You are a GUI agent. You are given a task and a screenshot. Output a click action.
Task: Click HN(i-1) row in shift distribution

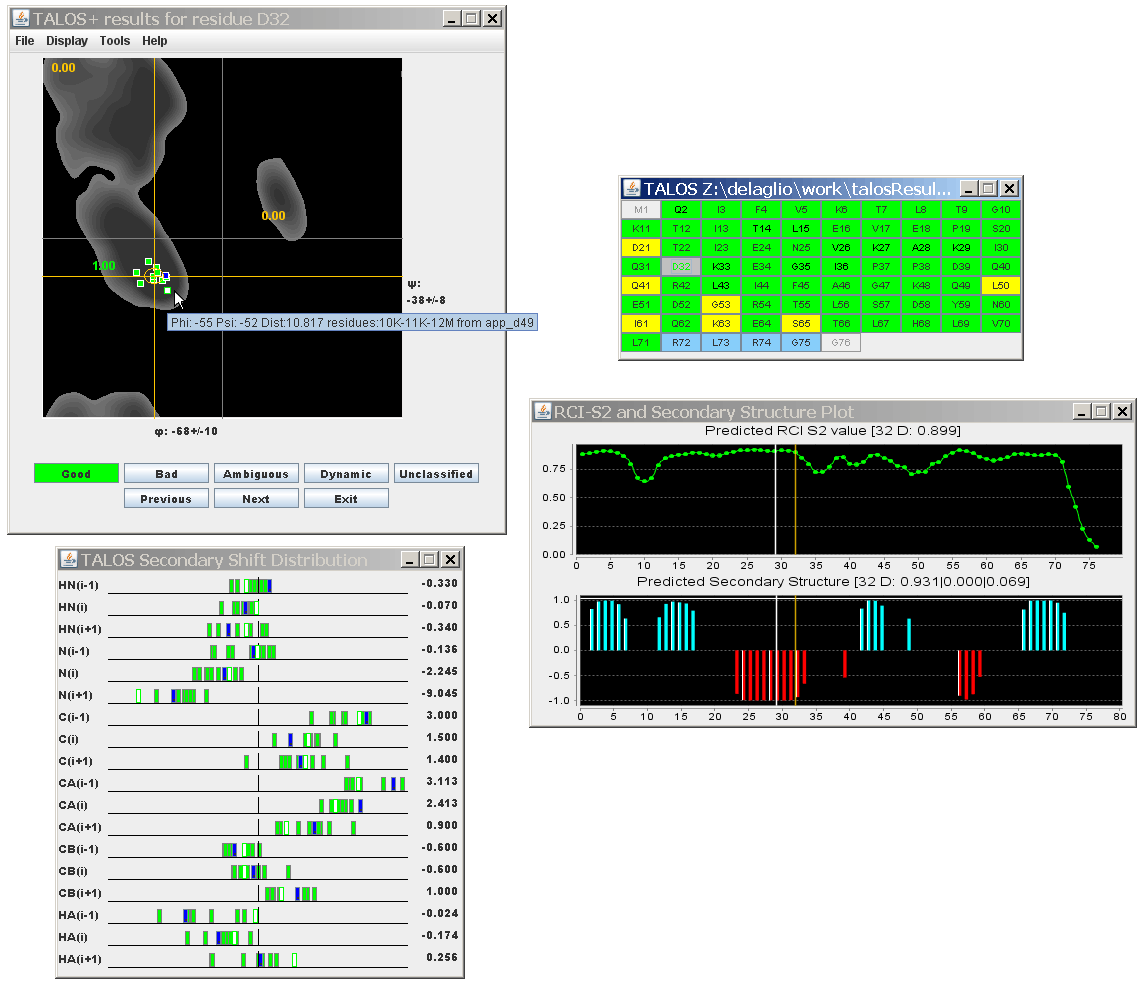tap(258, 585)
